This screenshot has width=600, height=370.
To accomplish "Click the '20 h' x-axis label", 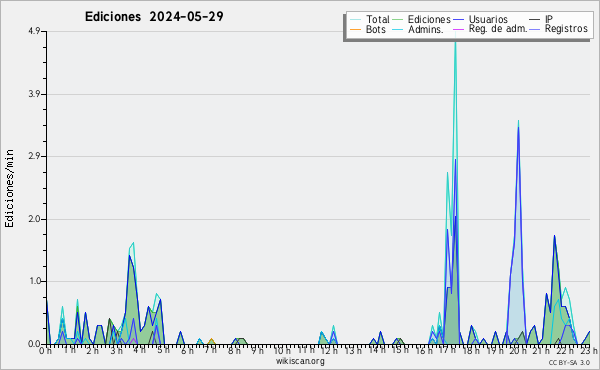I will click(518, 350).
